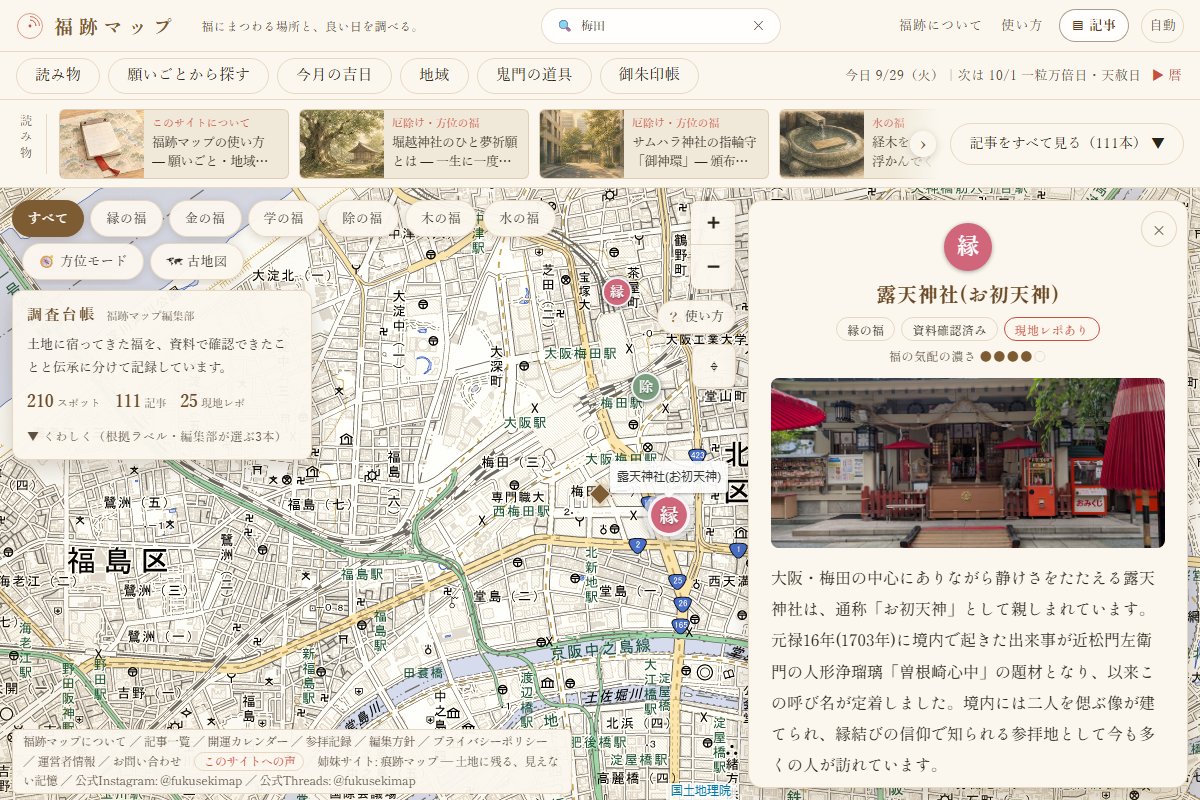1200x800 pixels.
Task: Click the brown diamond marker on the map
Action: tap(600, 493)
